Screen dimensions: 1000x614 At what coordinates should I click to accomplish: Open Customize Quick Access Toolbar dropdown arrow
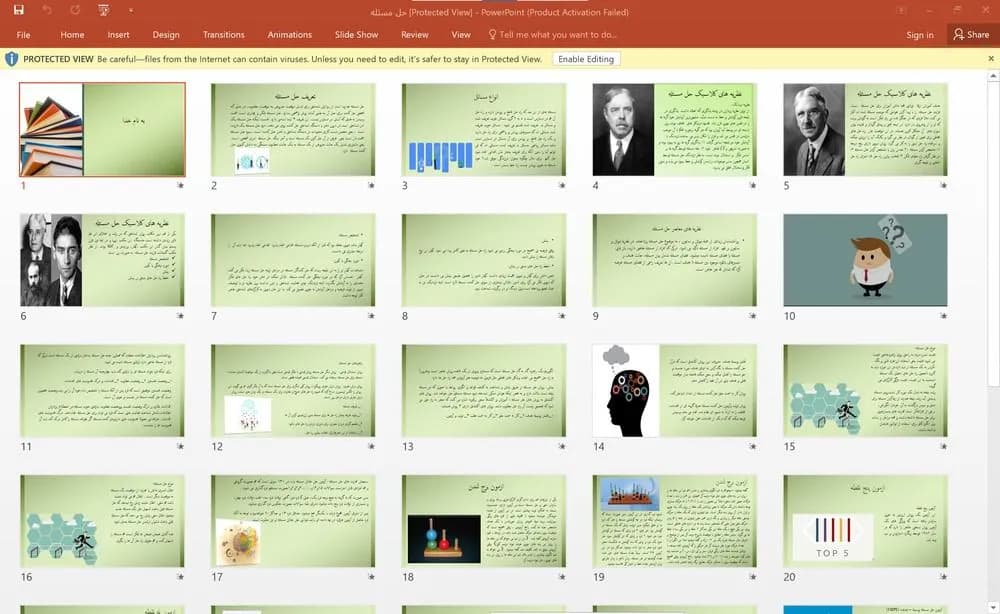coord(131,10)
